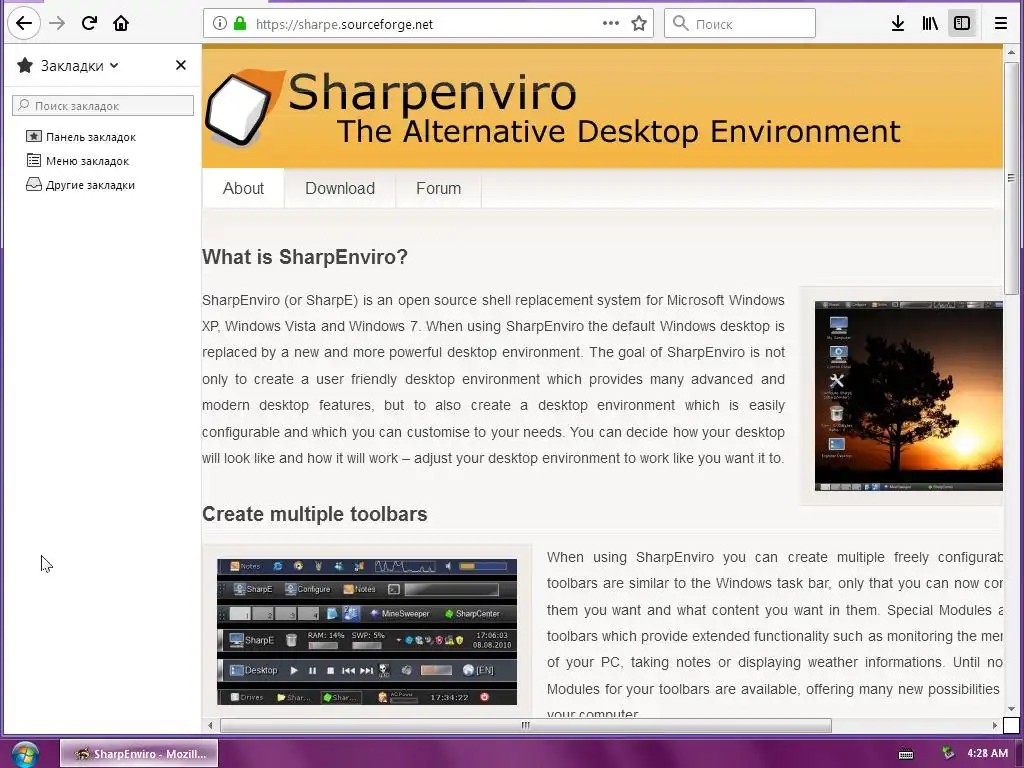The width and height of the screenshot is (1024, 768).
Task: Open the sunset desktop screenshot thumbnail
Action: (x=908, y=396)
